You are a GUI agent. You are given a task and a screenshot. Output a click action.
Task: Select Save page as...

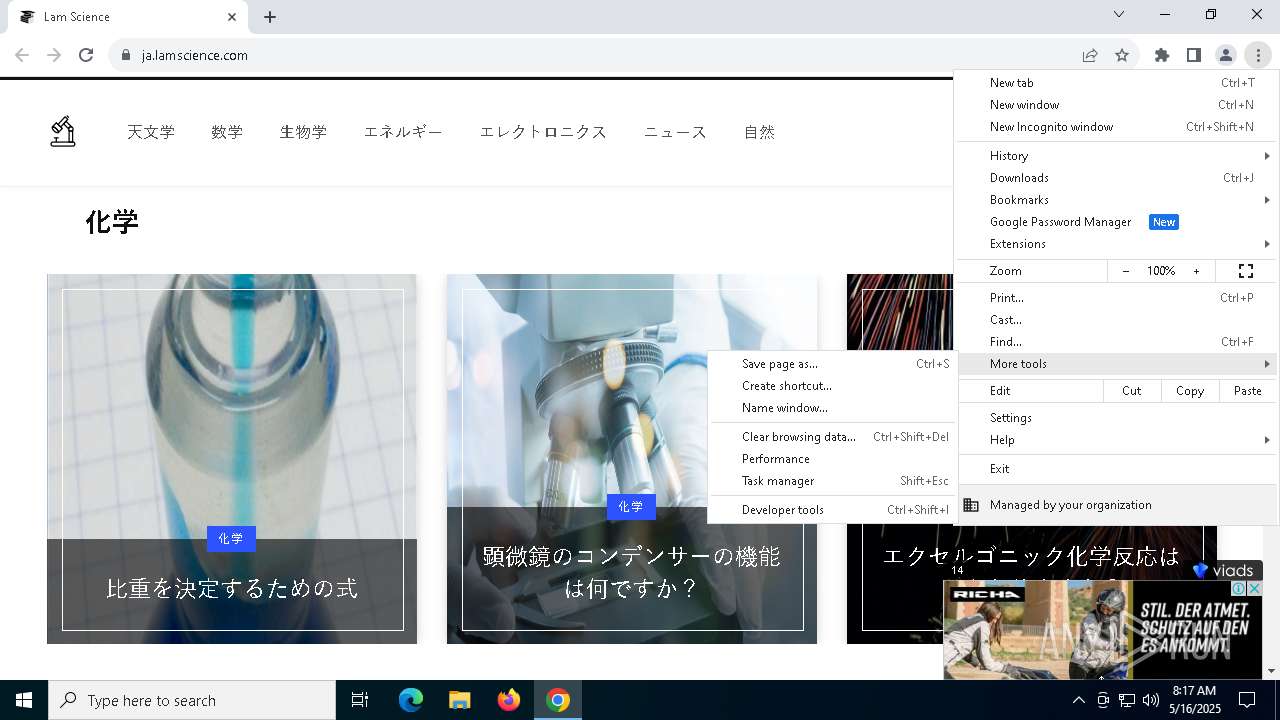pyautogui.click(x=833, y=364)
